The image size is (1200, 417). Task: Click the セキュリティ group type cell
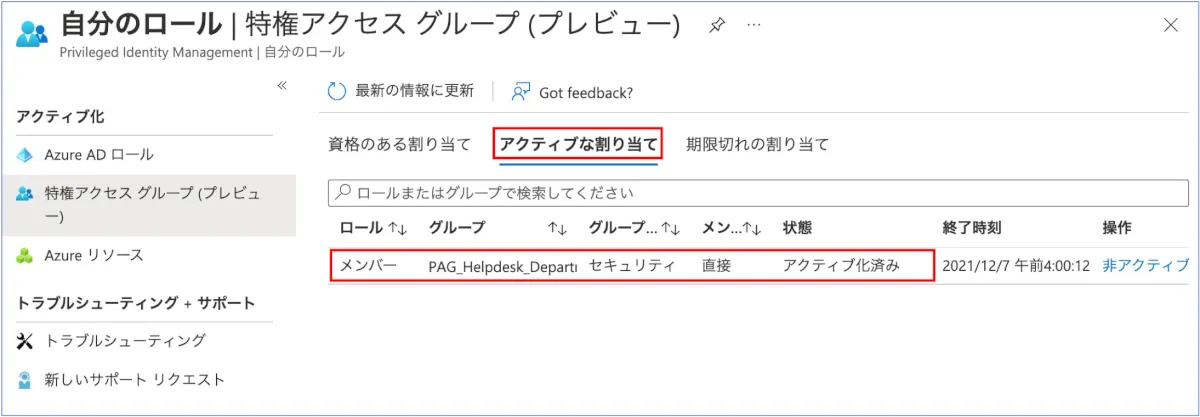click(x=633, y=266)
